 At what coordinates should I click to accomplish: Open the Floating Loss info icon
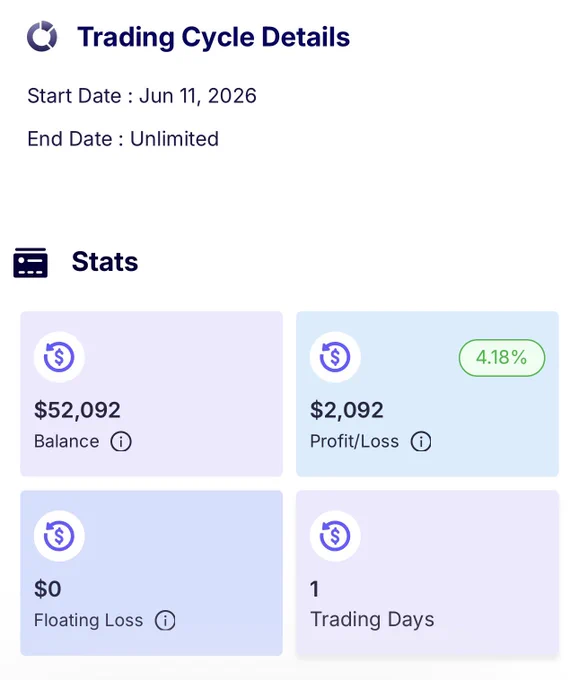click(x=165, y=621)
